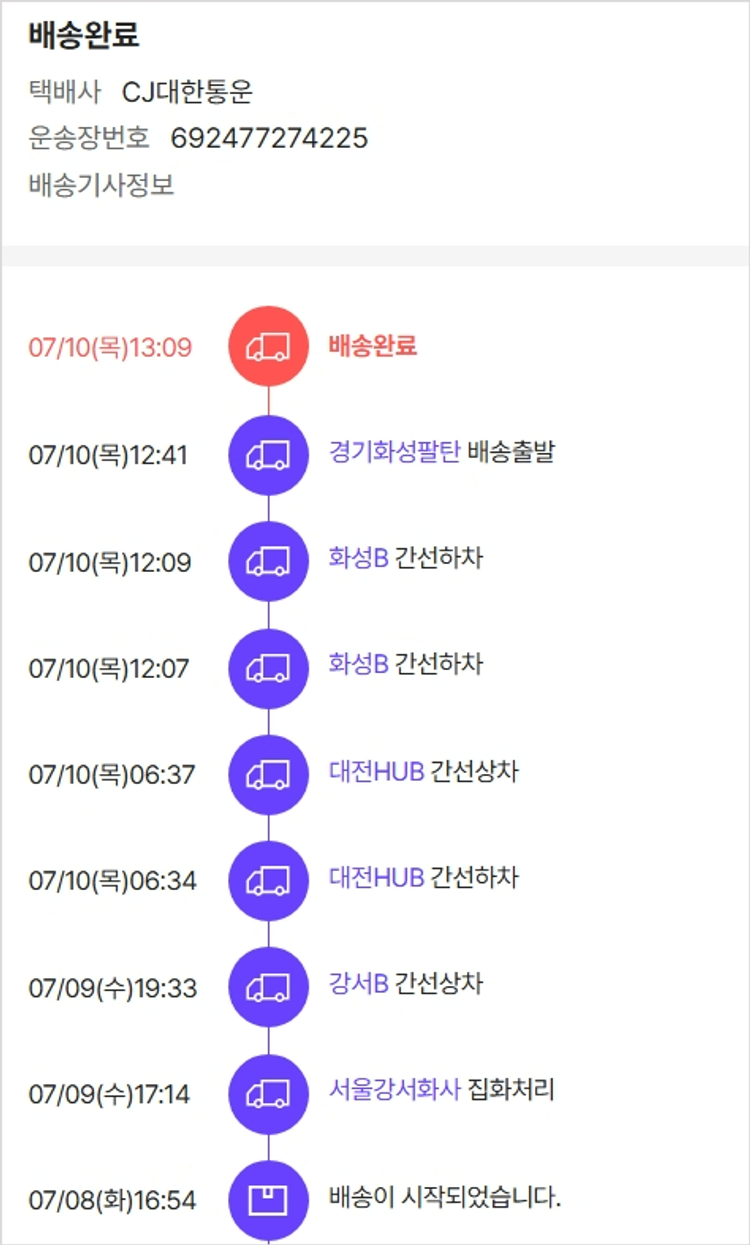
Task: Open the 경기화성팔탄 branch link
Action: click(394, 452)
